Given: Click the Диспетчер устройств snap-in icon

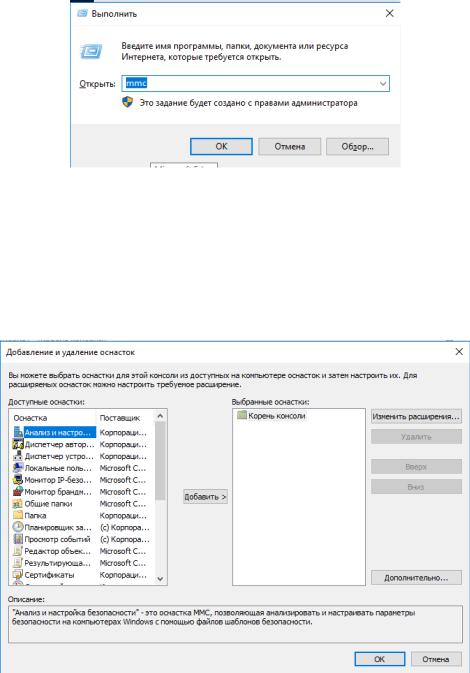Looking at the screenshot, I should [18, 456].
